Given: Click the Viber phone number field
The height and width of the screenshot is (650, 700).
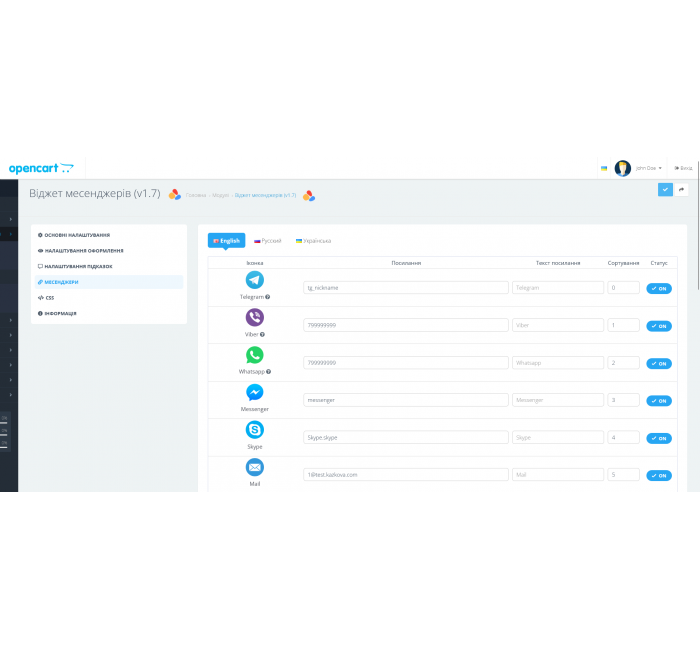Looking at the screenshot, I should tap(406, 325).
